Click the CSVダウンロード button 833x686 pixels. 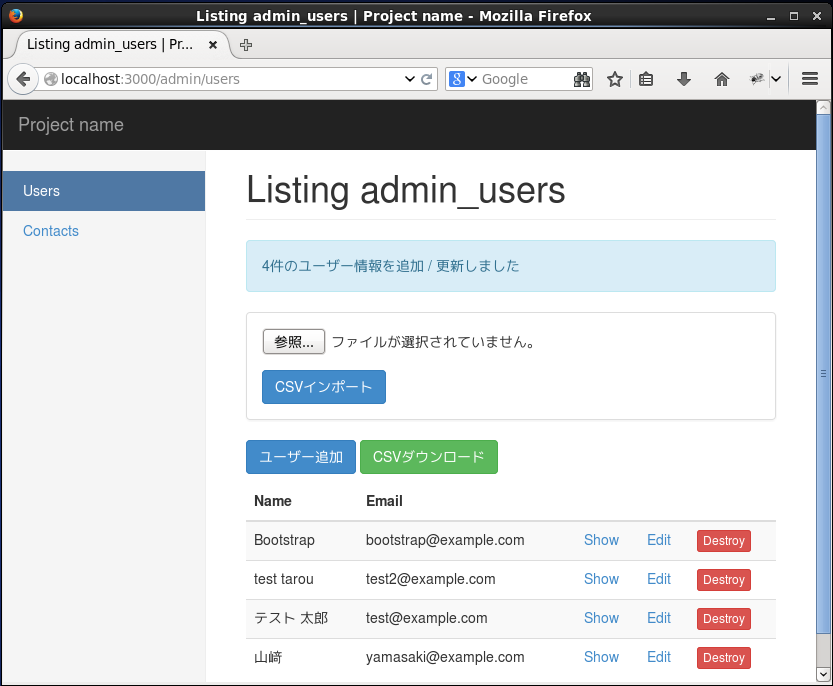[429, 457]
